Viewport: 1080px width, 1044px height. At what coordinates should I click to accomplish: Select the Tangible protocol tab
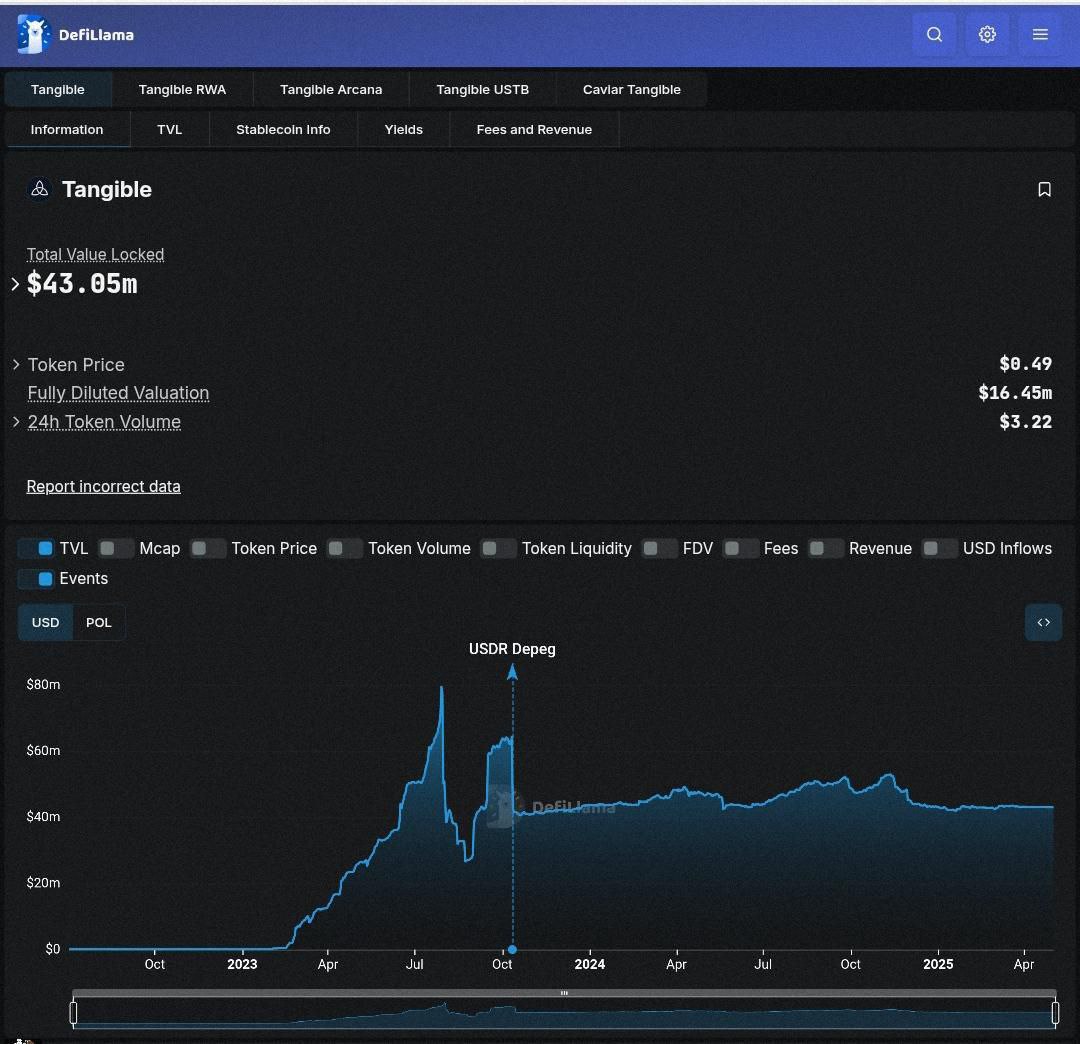(58, 90)
